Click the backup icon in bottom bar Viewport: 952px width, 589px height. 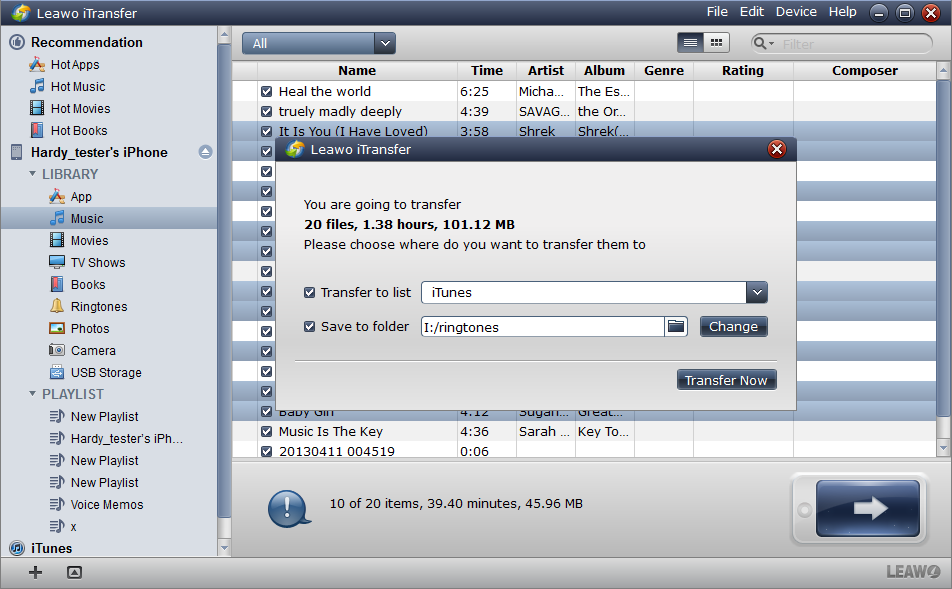[x=74, y=572]
